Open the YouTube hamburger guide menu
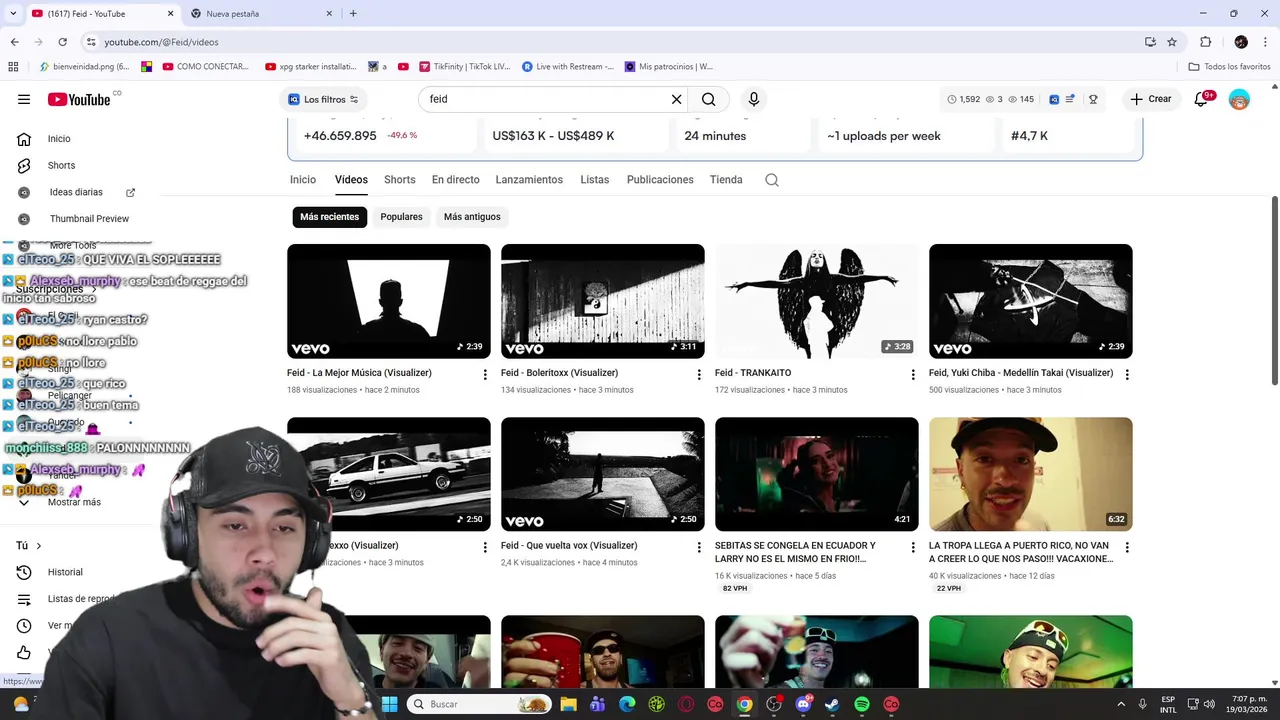 tap(24, 99)
